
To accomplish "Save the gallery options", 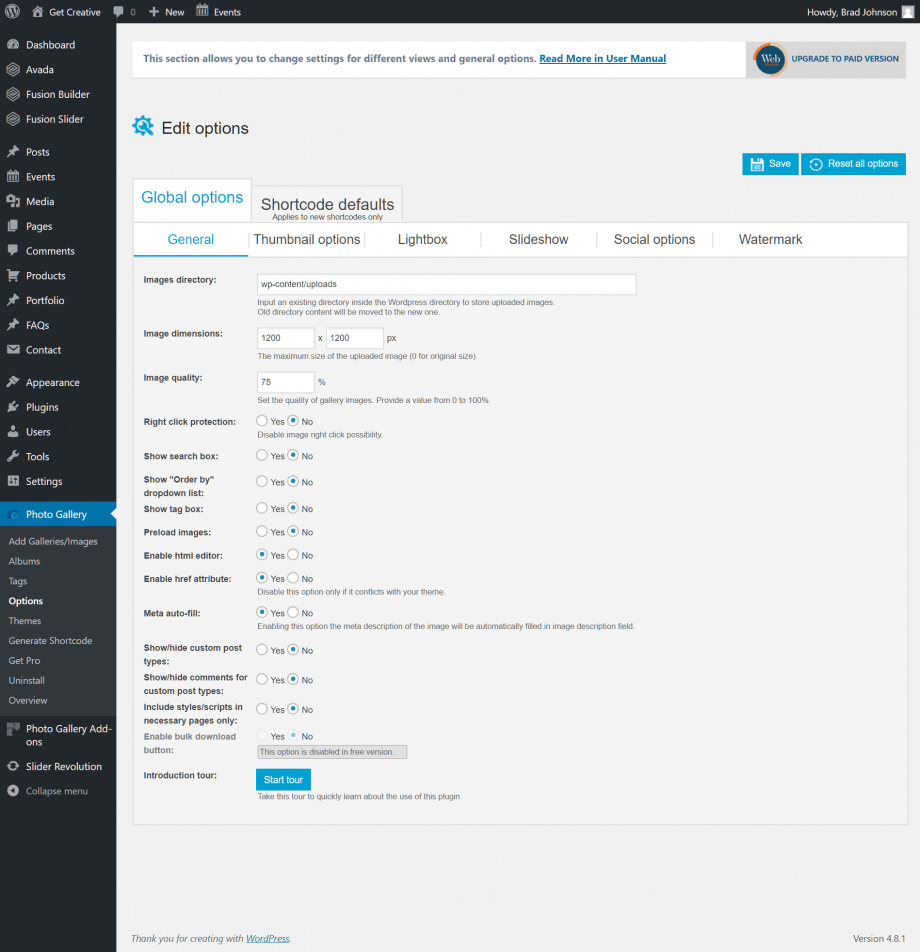I will coord(770,164).
